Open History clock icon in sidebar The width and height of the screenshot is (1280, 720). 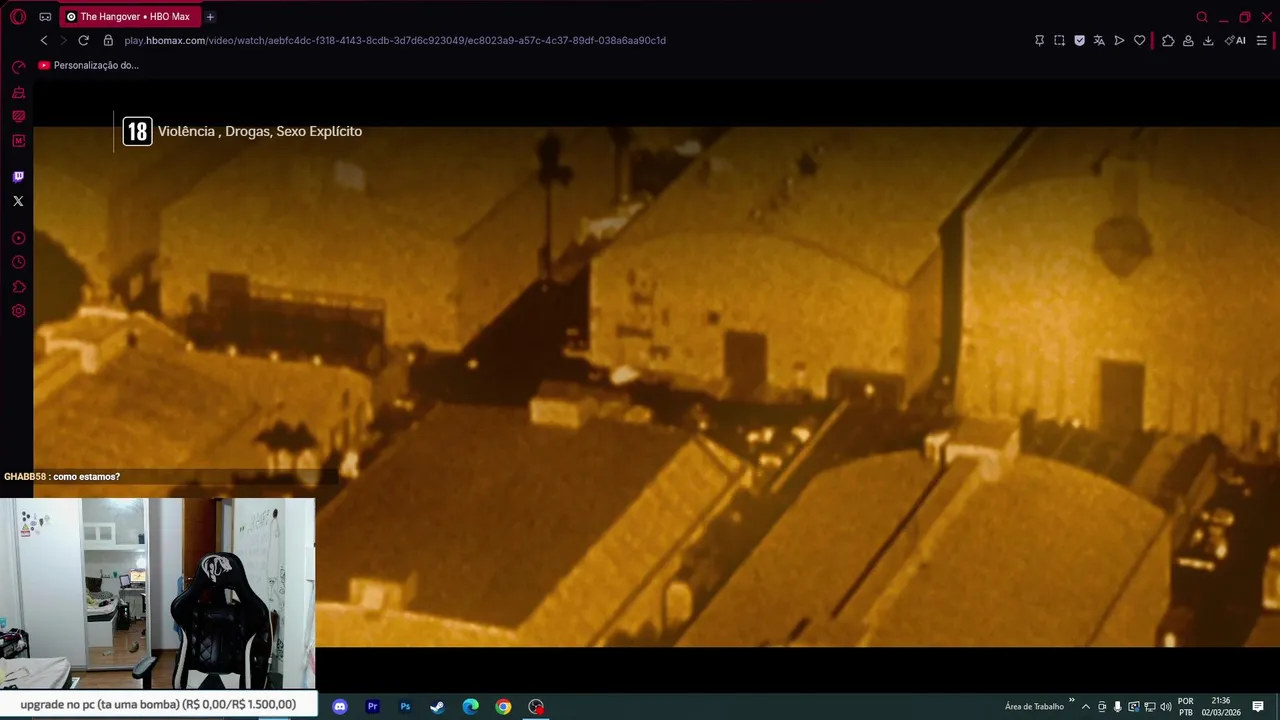(x=18, y=262)
